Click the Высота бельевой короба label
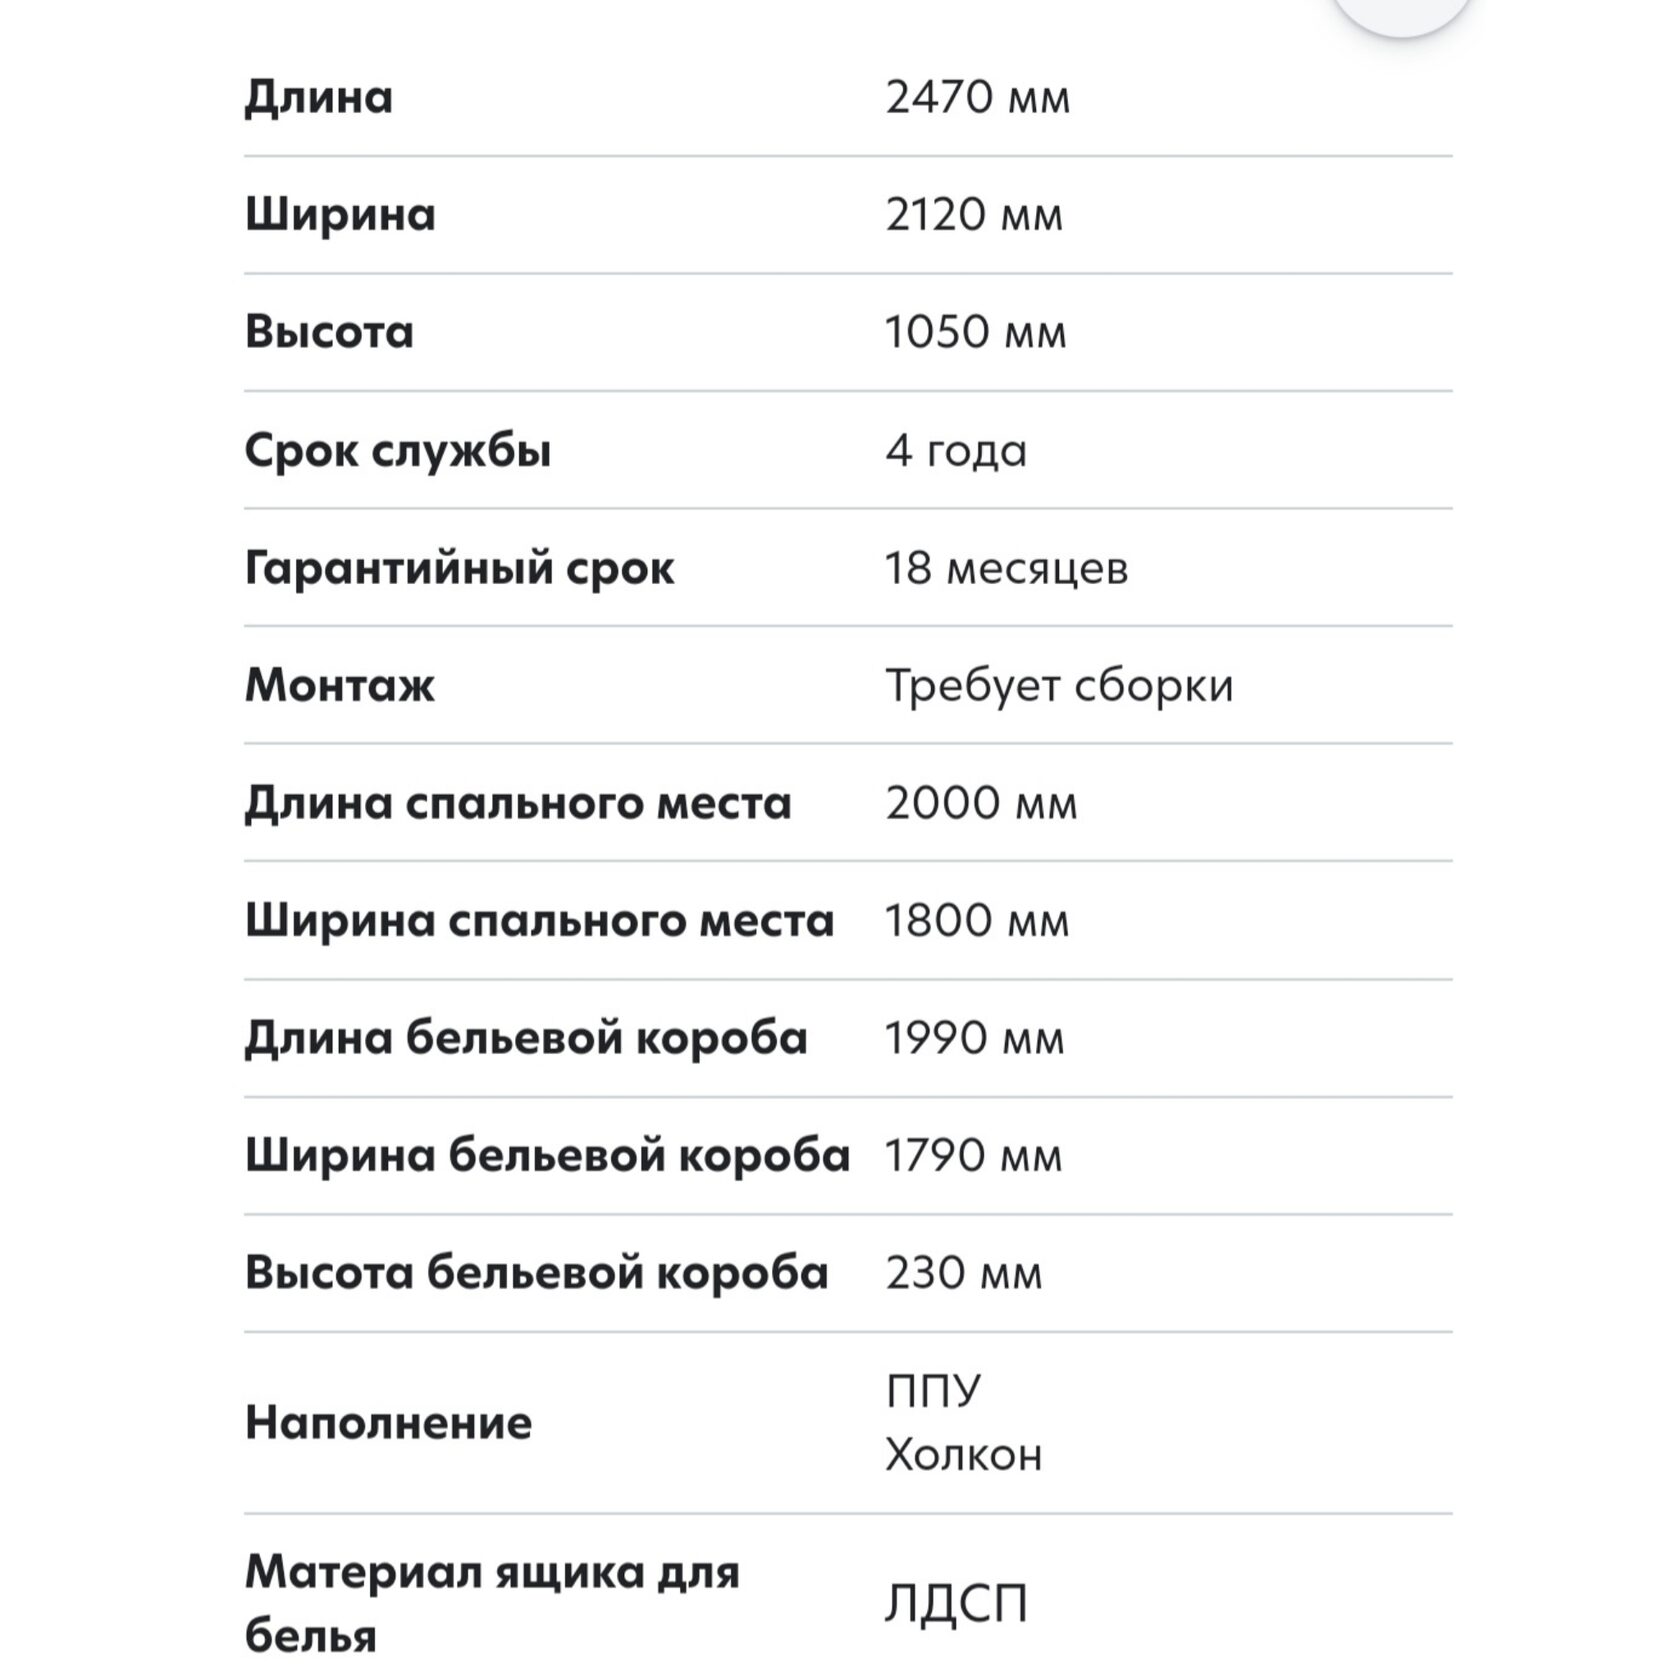 point(537,1273)
